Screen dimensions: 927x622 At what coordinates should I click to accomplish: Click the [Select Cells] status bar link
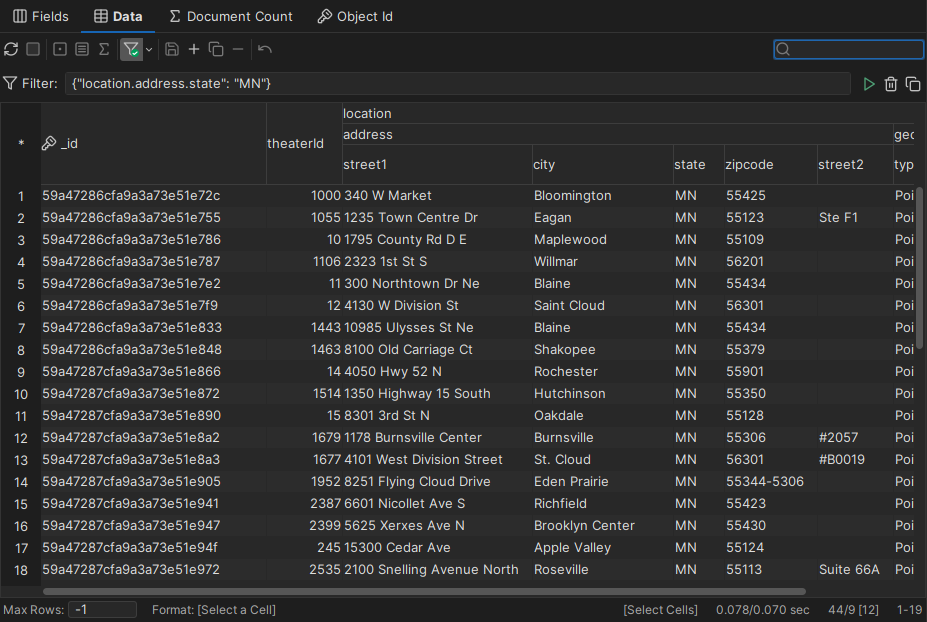pos(660,608)
